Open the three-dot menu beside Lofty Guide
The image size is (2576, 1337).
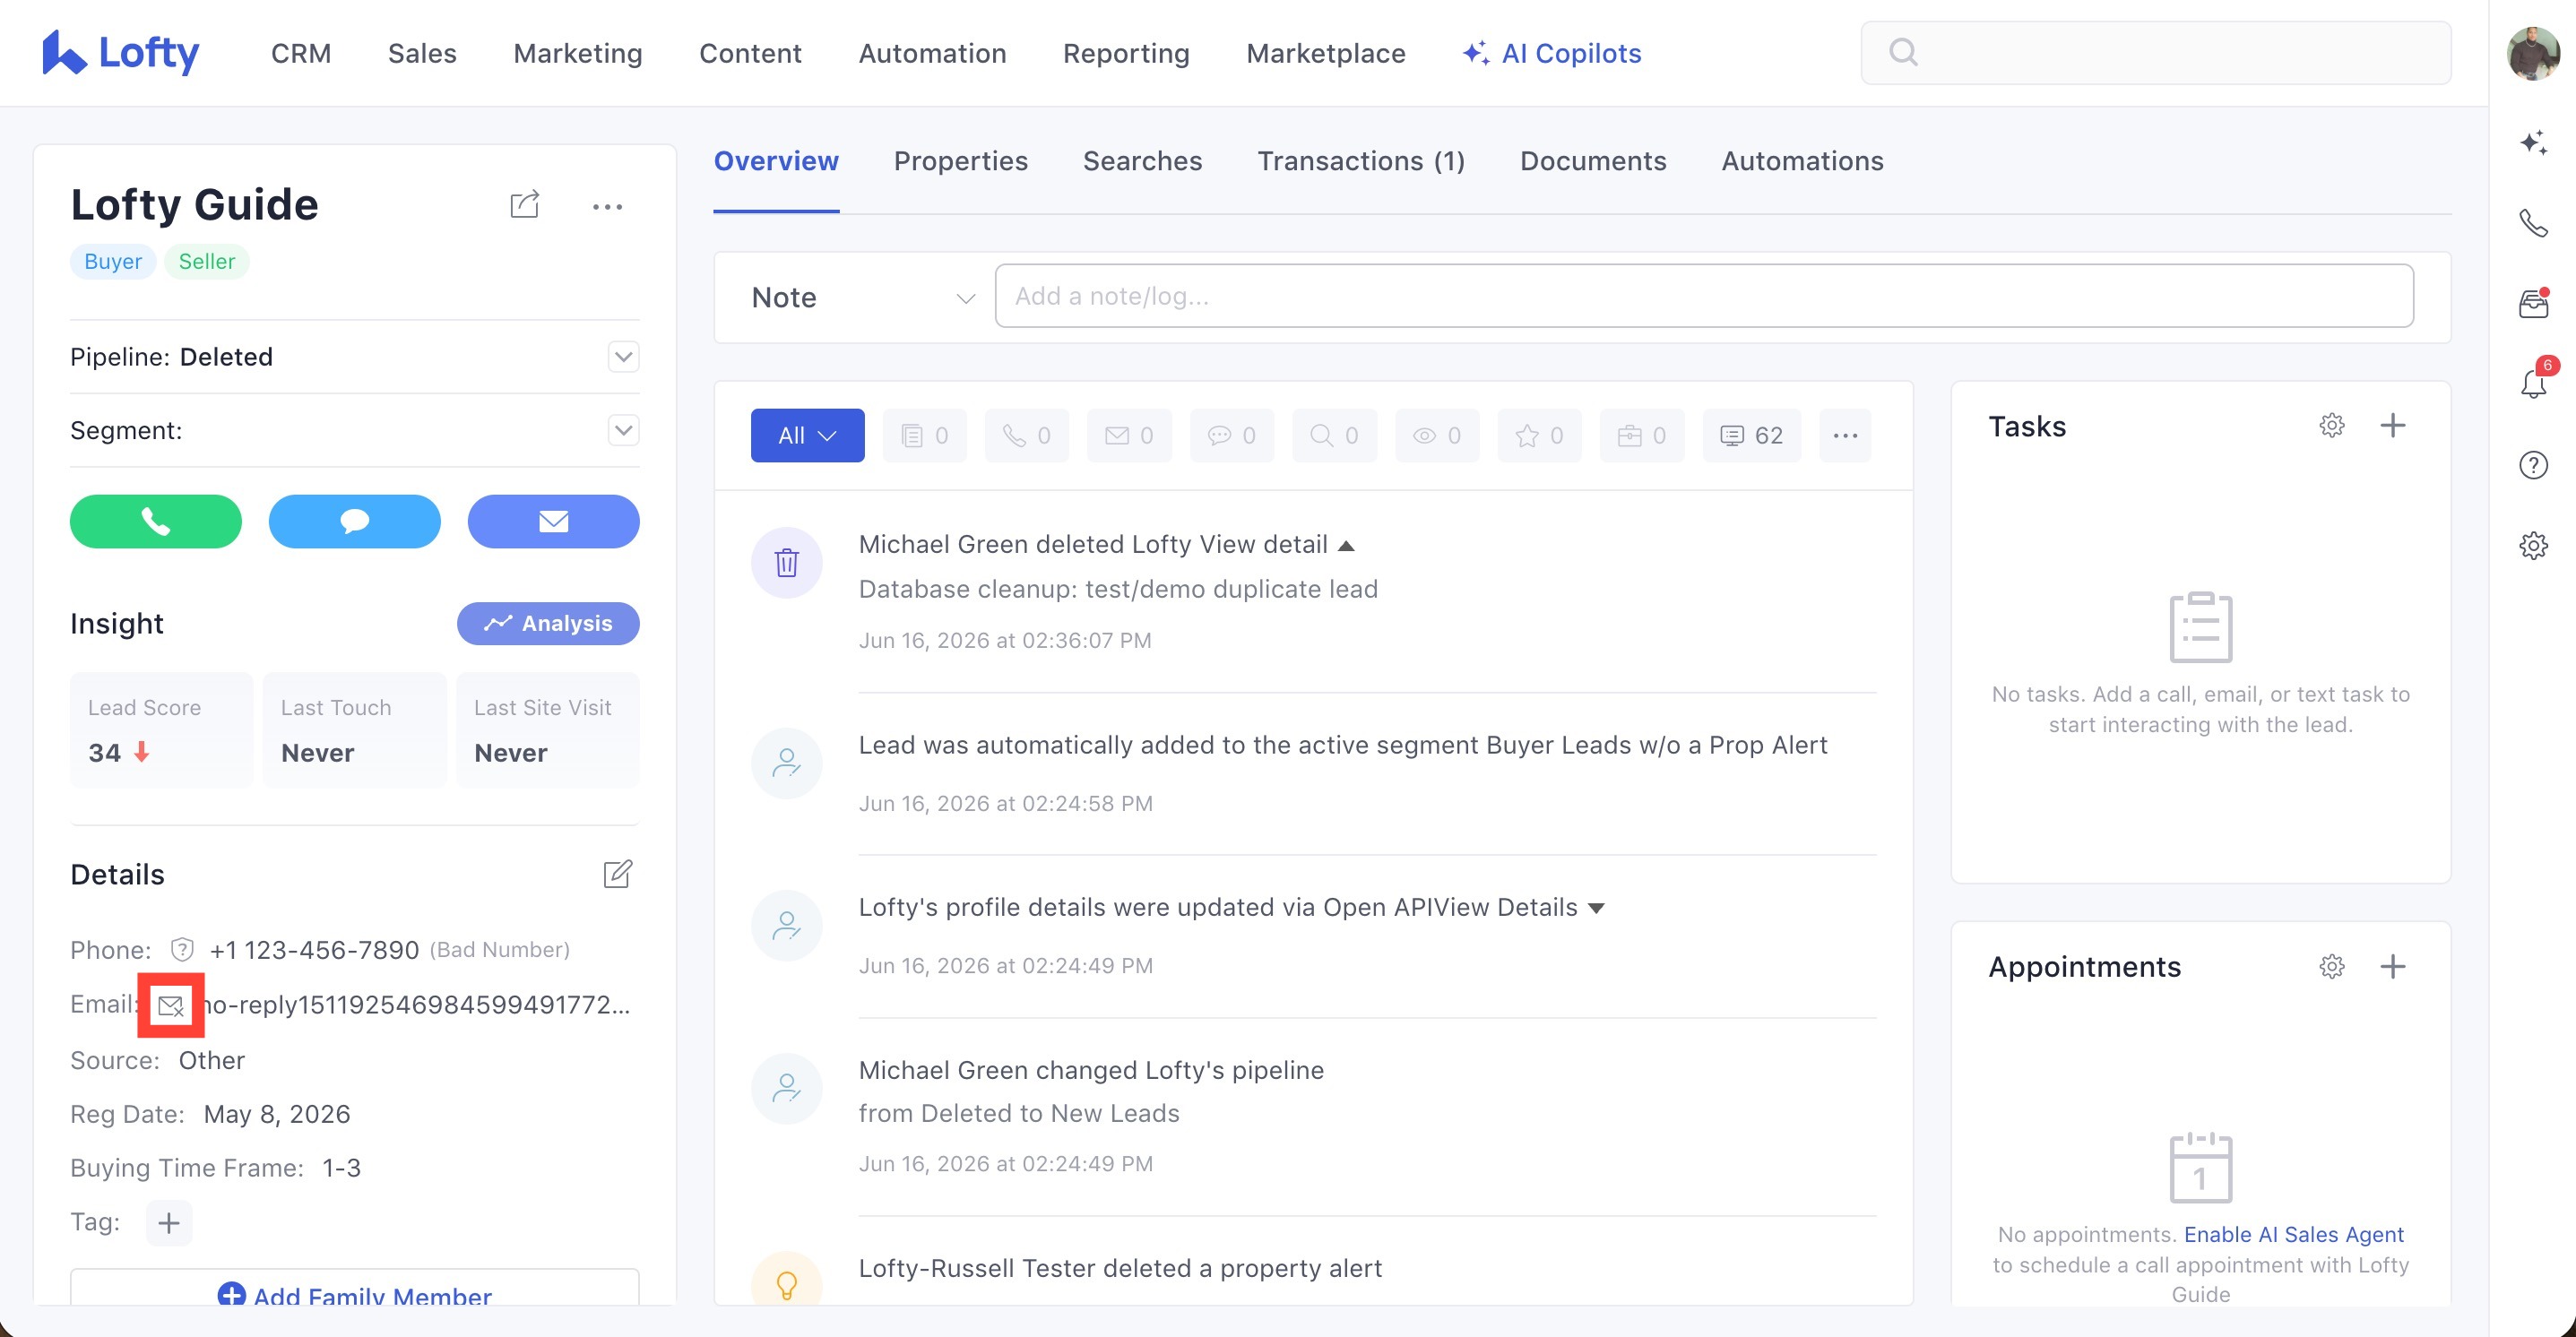[607, 207]
